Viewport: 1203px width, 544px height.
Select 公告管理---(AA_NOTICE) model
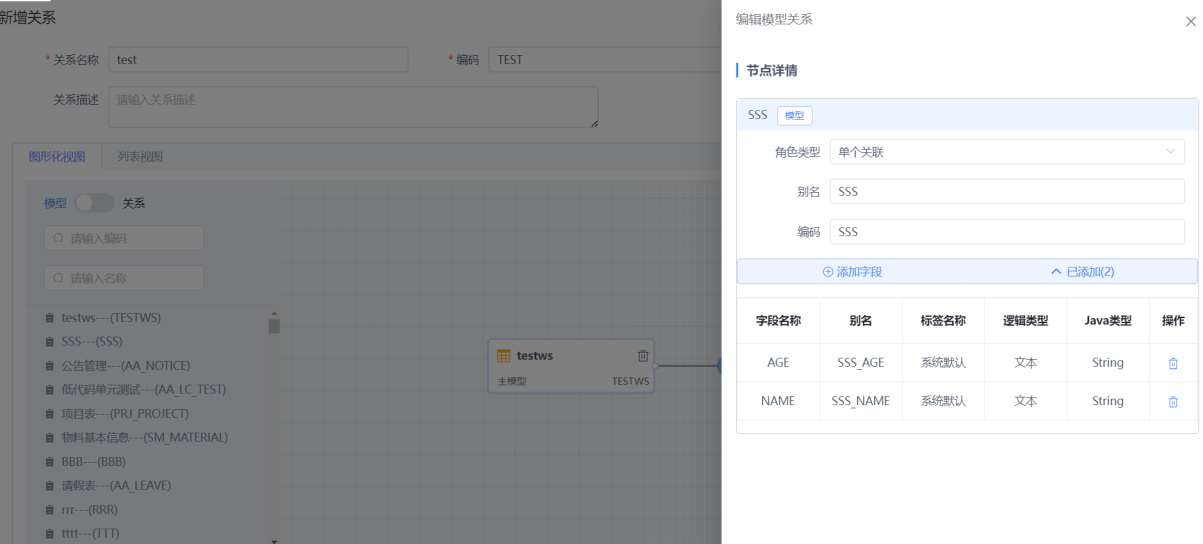click(x=126, y=366)
